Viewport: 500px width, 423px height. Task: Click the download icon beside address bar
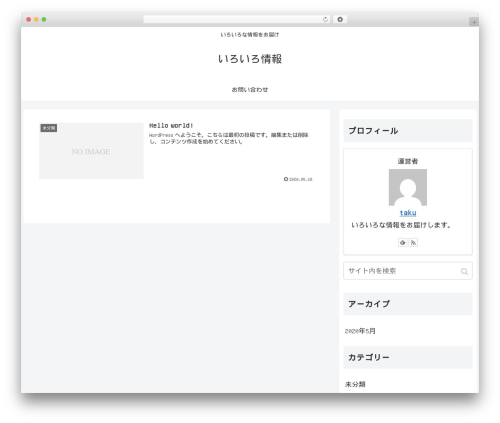340,19
